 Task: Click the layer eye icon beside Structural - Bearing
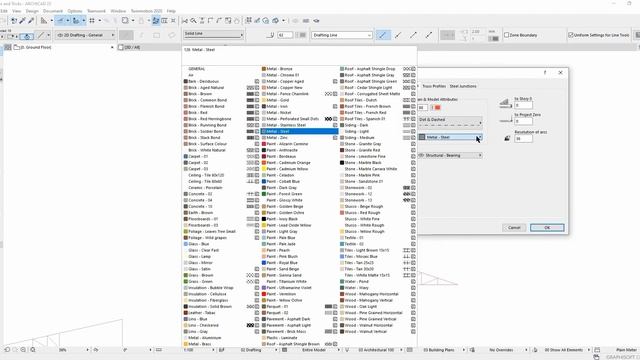[x=422, y=156]
